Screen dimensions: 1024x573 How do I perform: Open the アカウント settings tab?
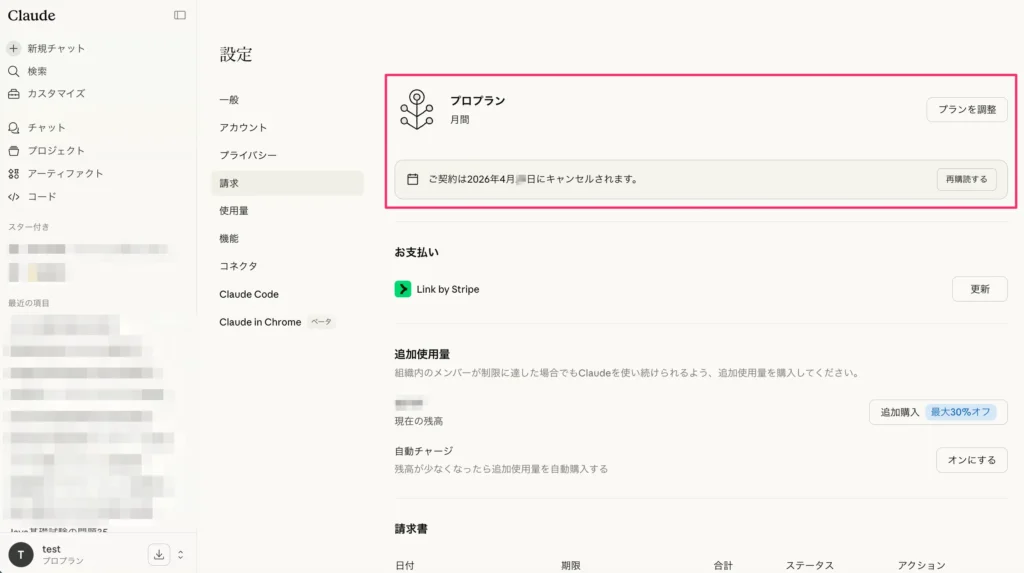[x=243, y=127]
